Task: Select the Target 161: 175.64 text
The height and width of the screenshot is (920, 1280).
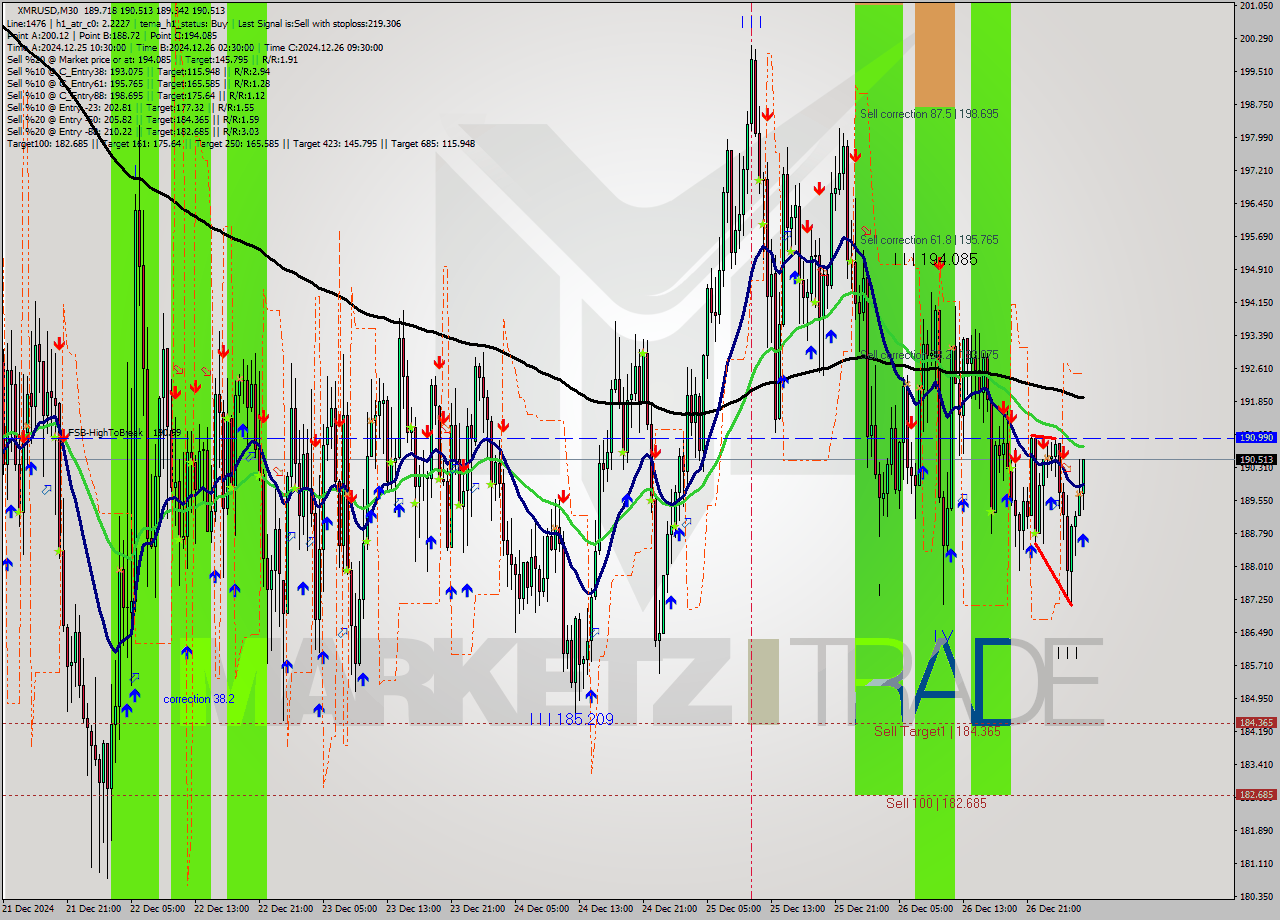Action: (x=142, y=144)
